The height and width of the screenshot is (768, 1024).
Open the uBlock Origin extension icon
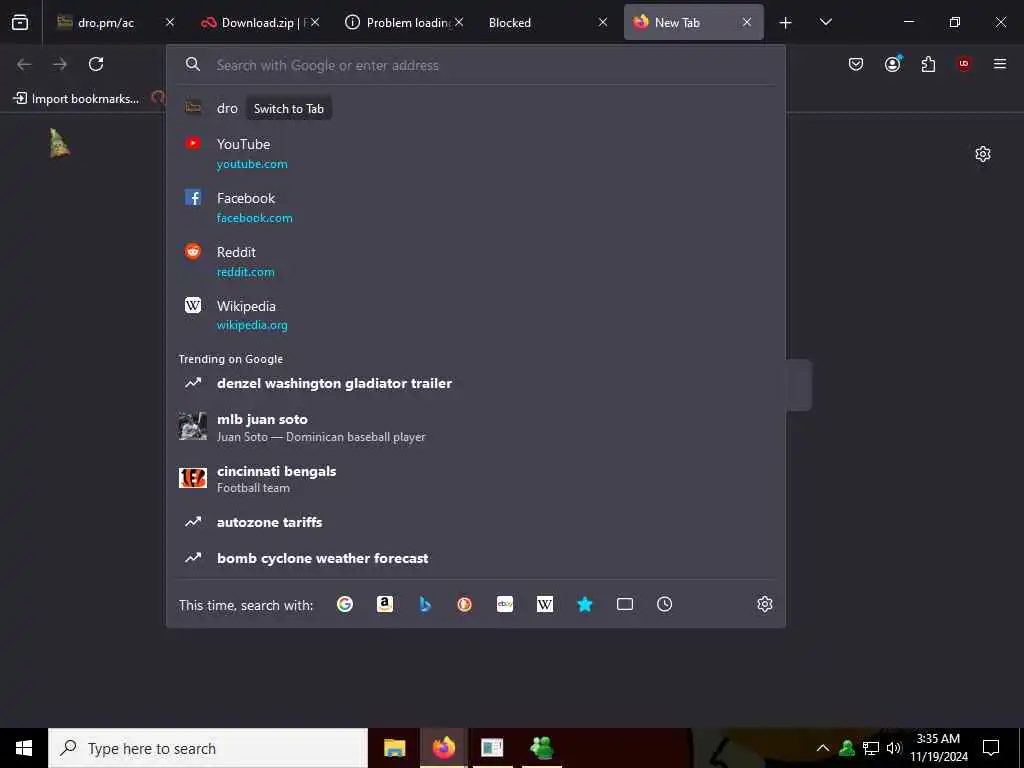coord(964,64)
